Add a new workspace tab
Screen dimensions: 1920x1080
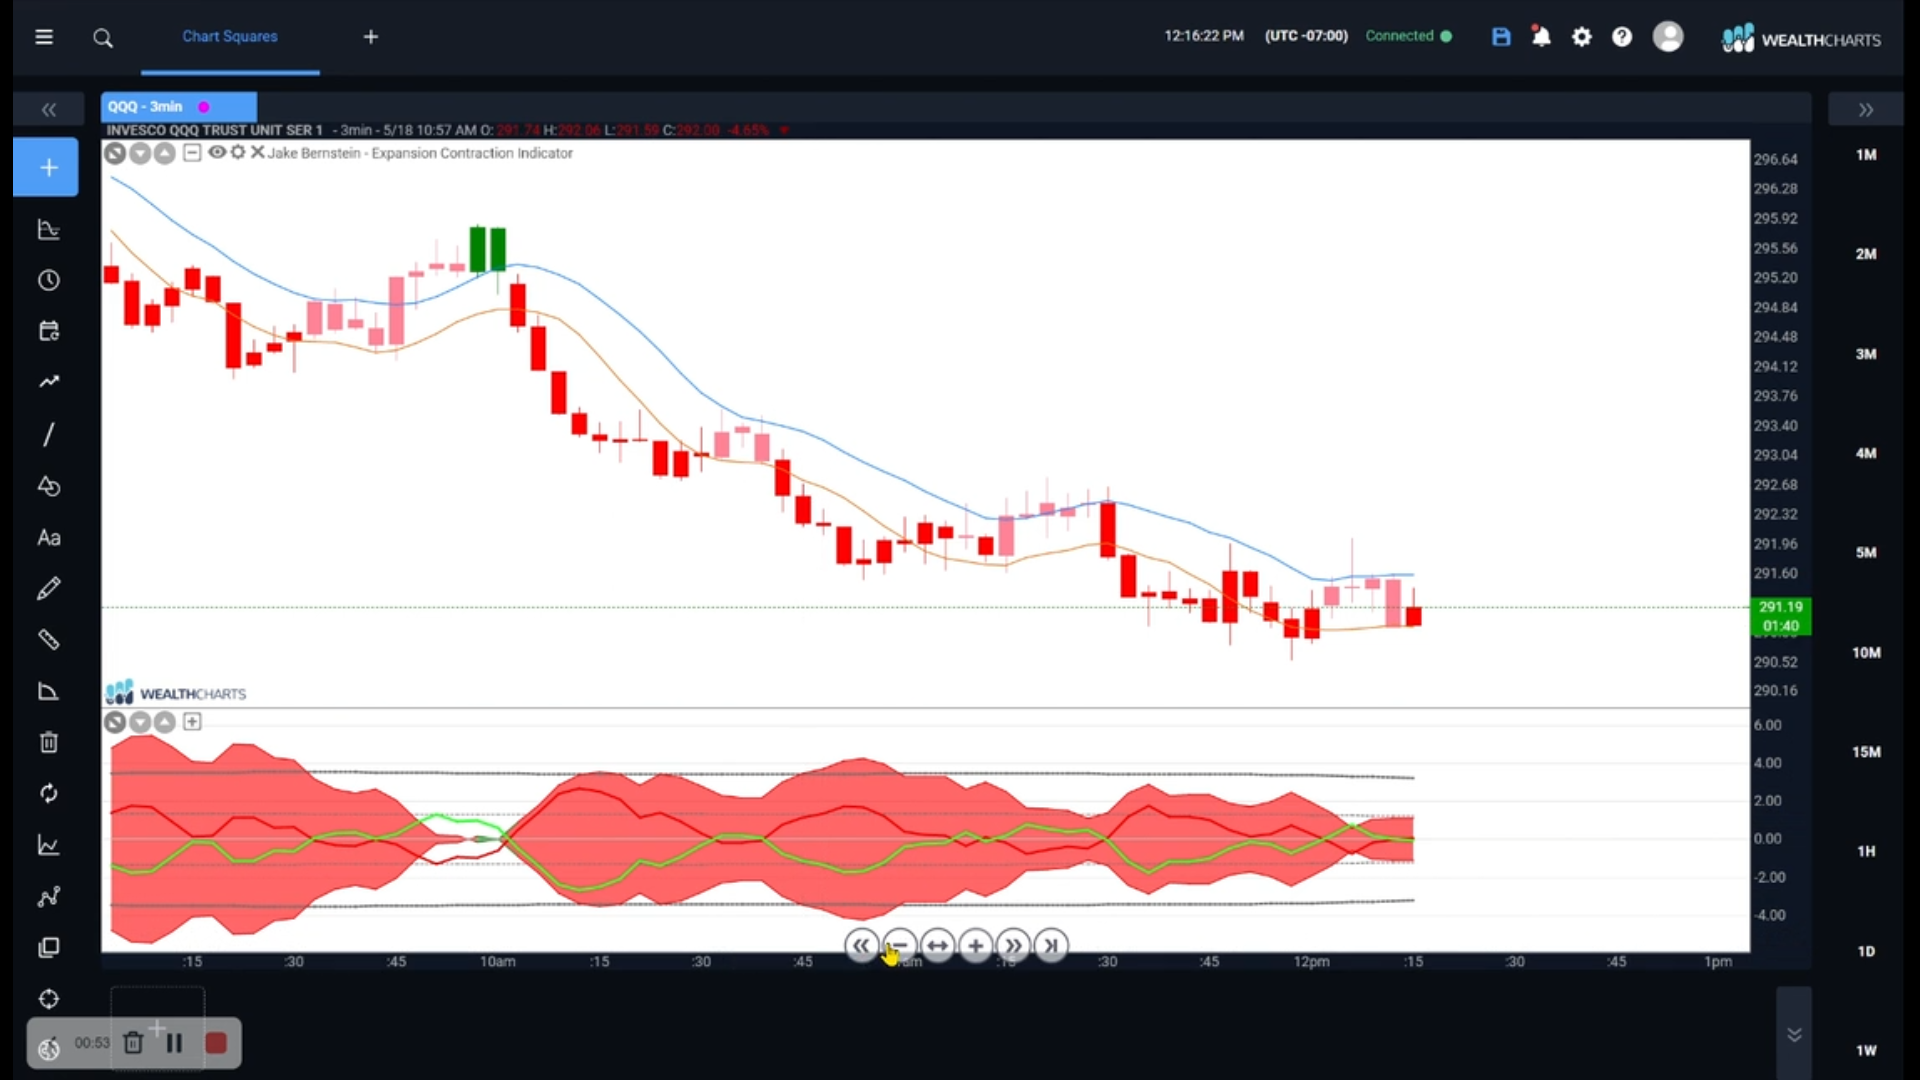pos(371,37)
